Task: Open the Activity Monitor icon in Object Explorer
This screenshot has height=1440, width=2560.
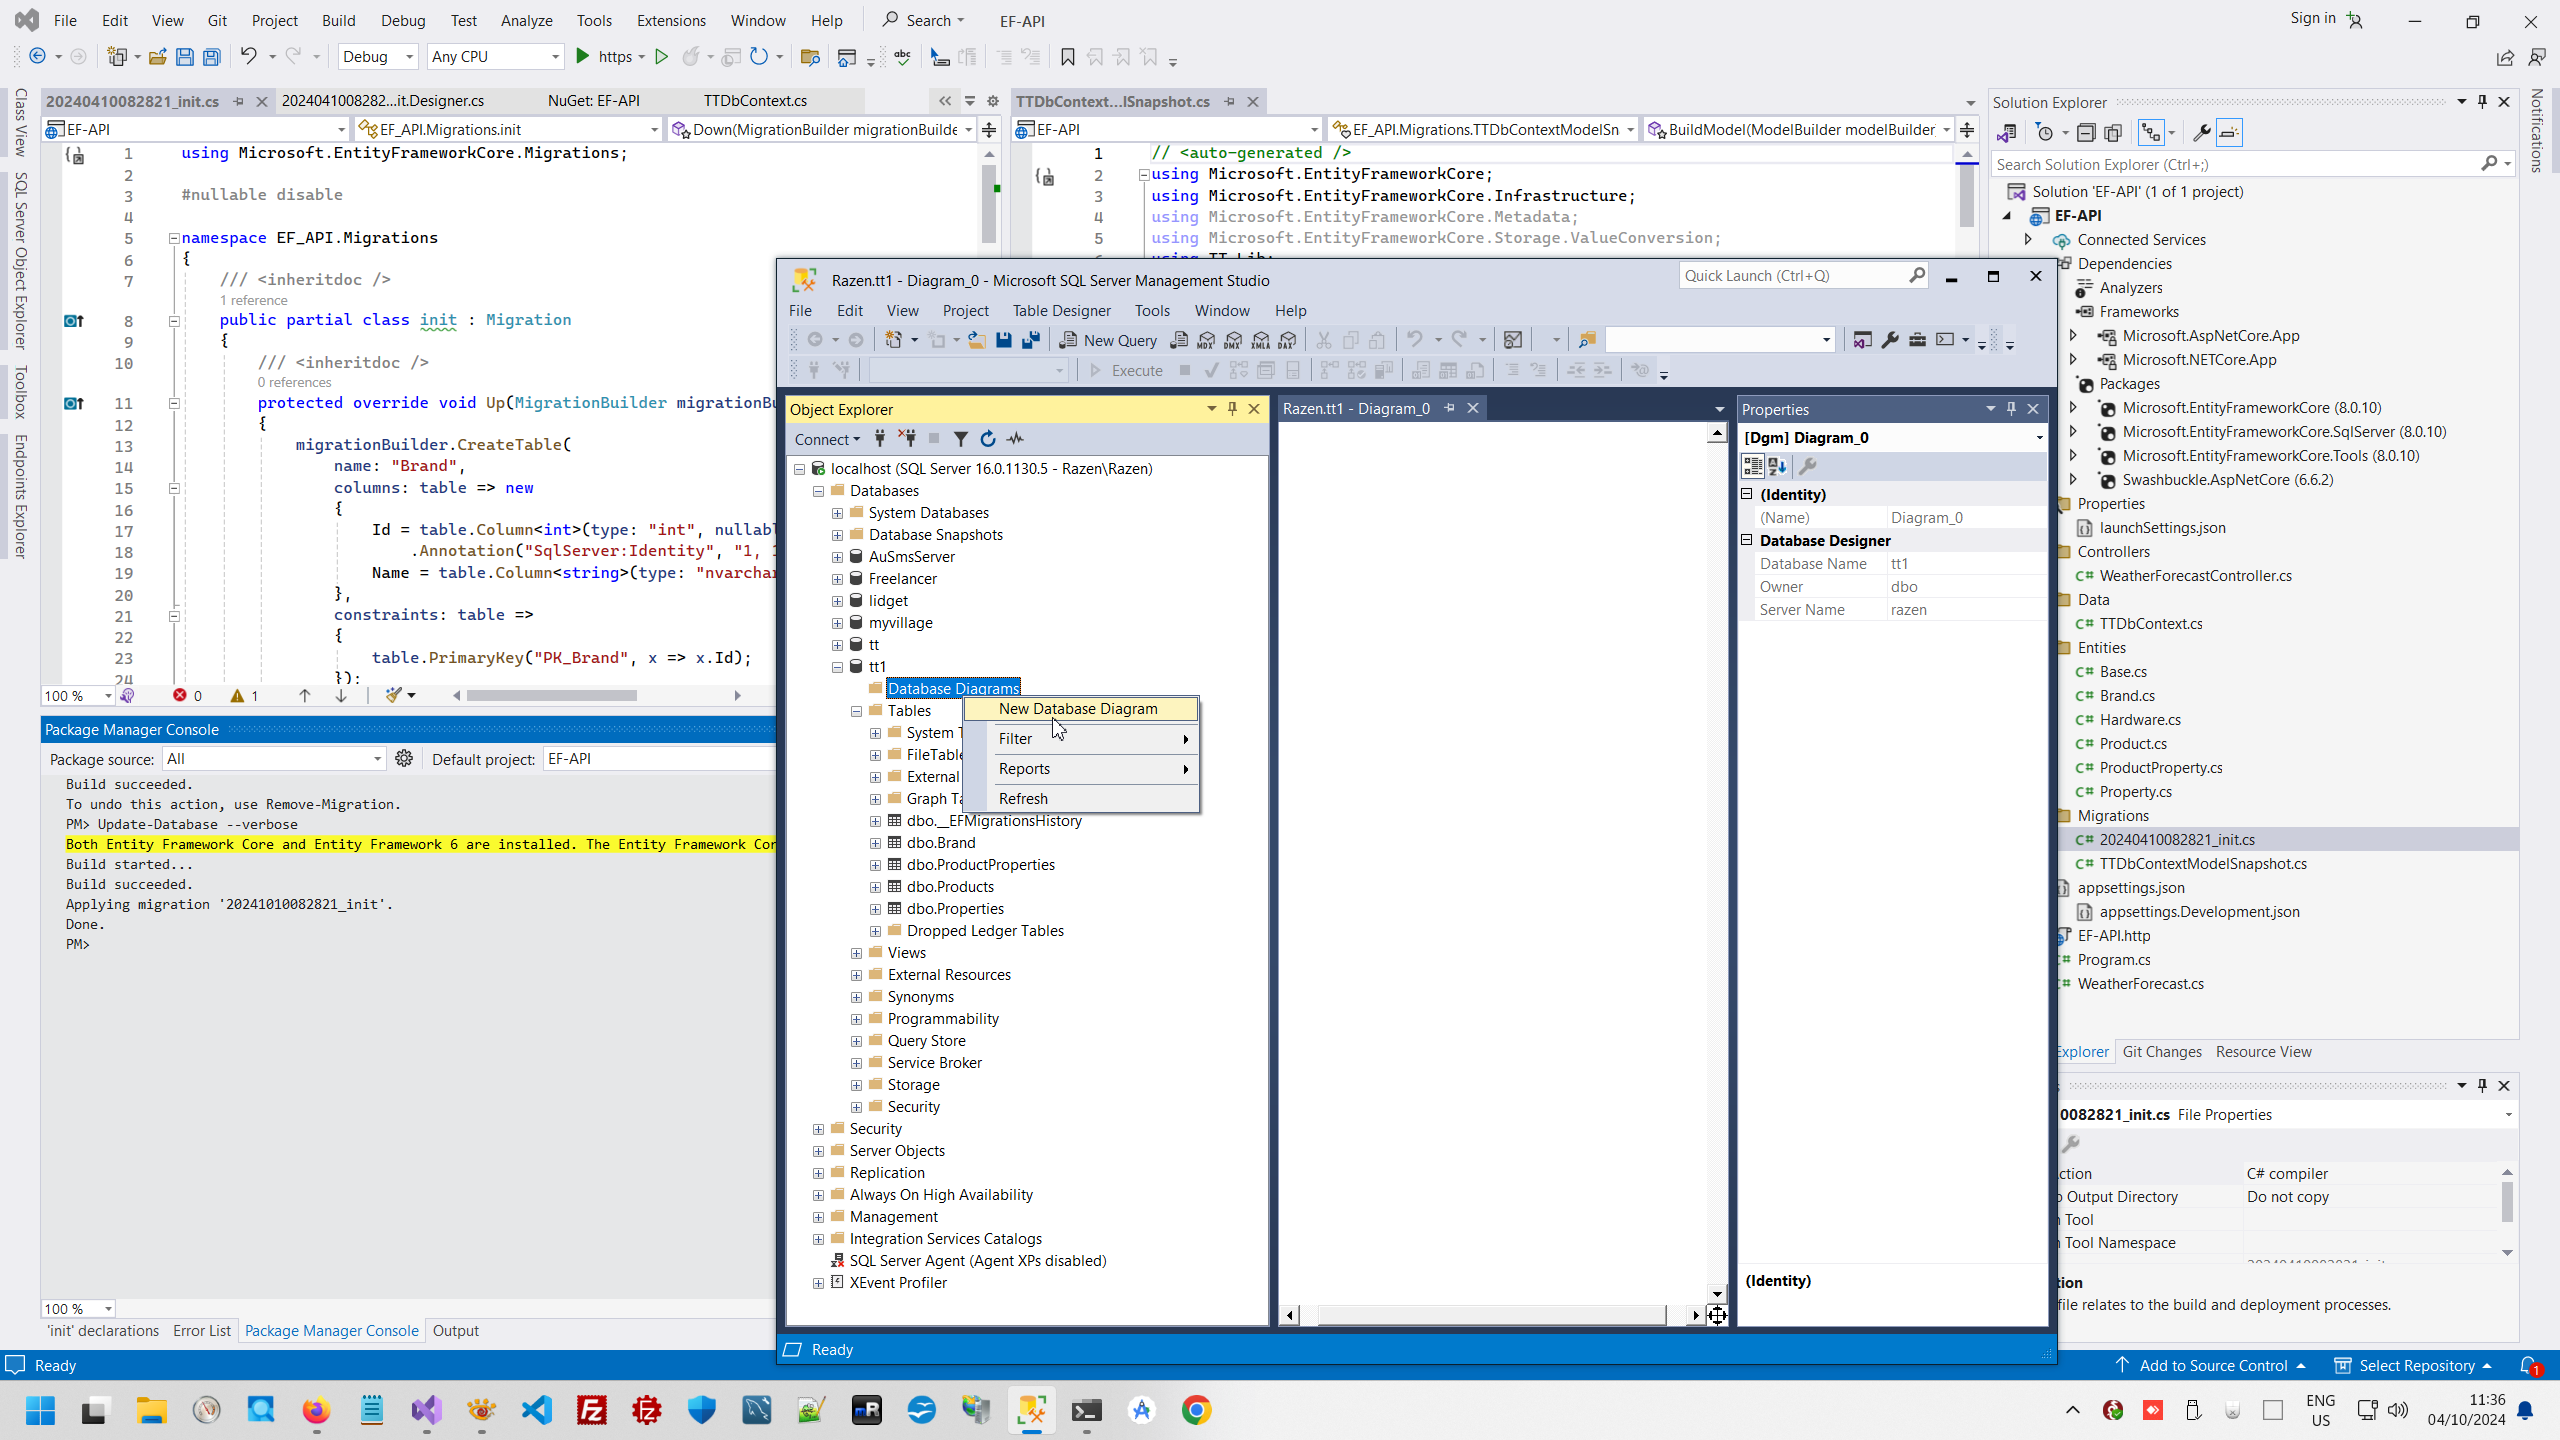Action: (x=1016, y=439)
